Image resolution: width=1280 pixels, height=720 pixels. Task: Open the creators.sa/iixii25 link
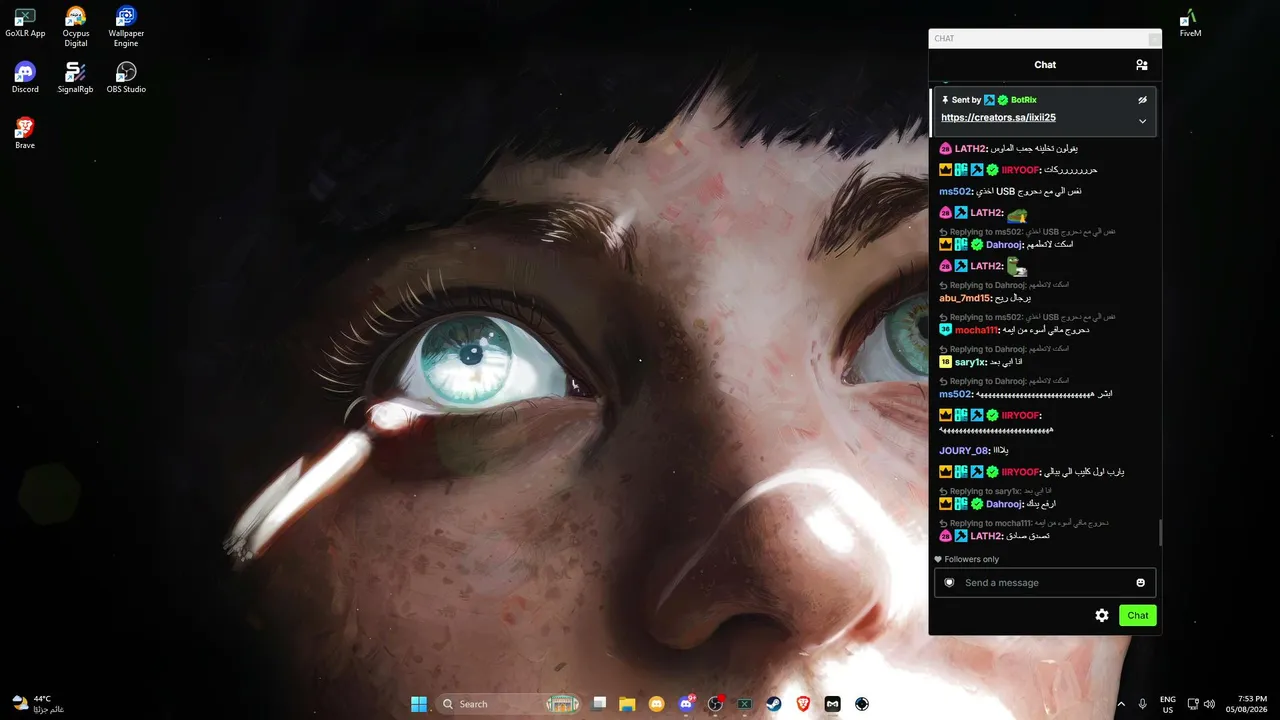point(998,118)
